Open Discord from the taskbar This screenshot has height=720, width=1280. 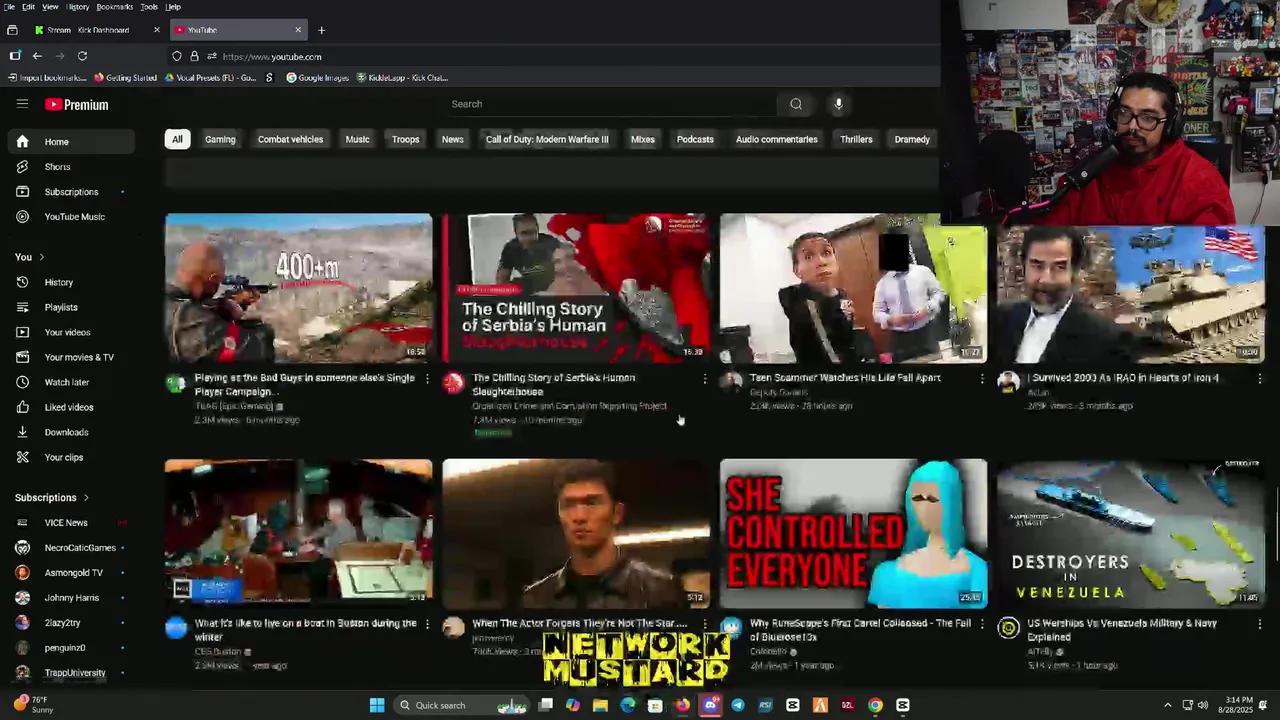point(710,705)
